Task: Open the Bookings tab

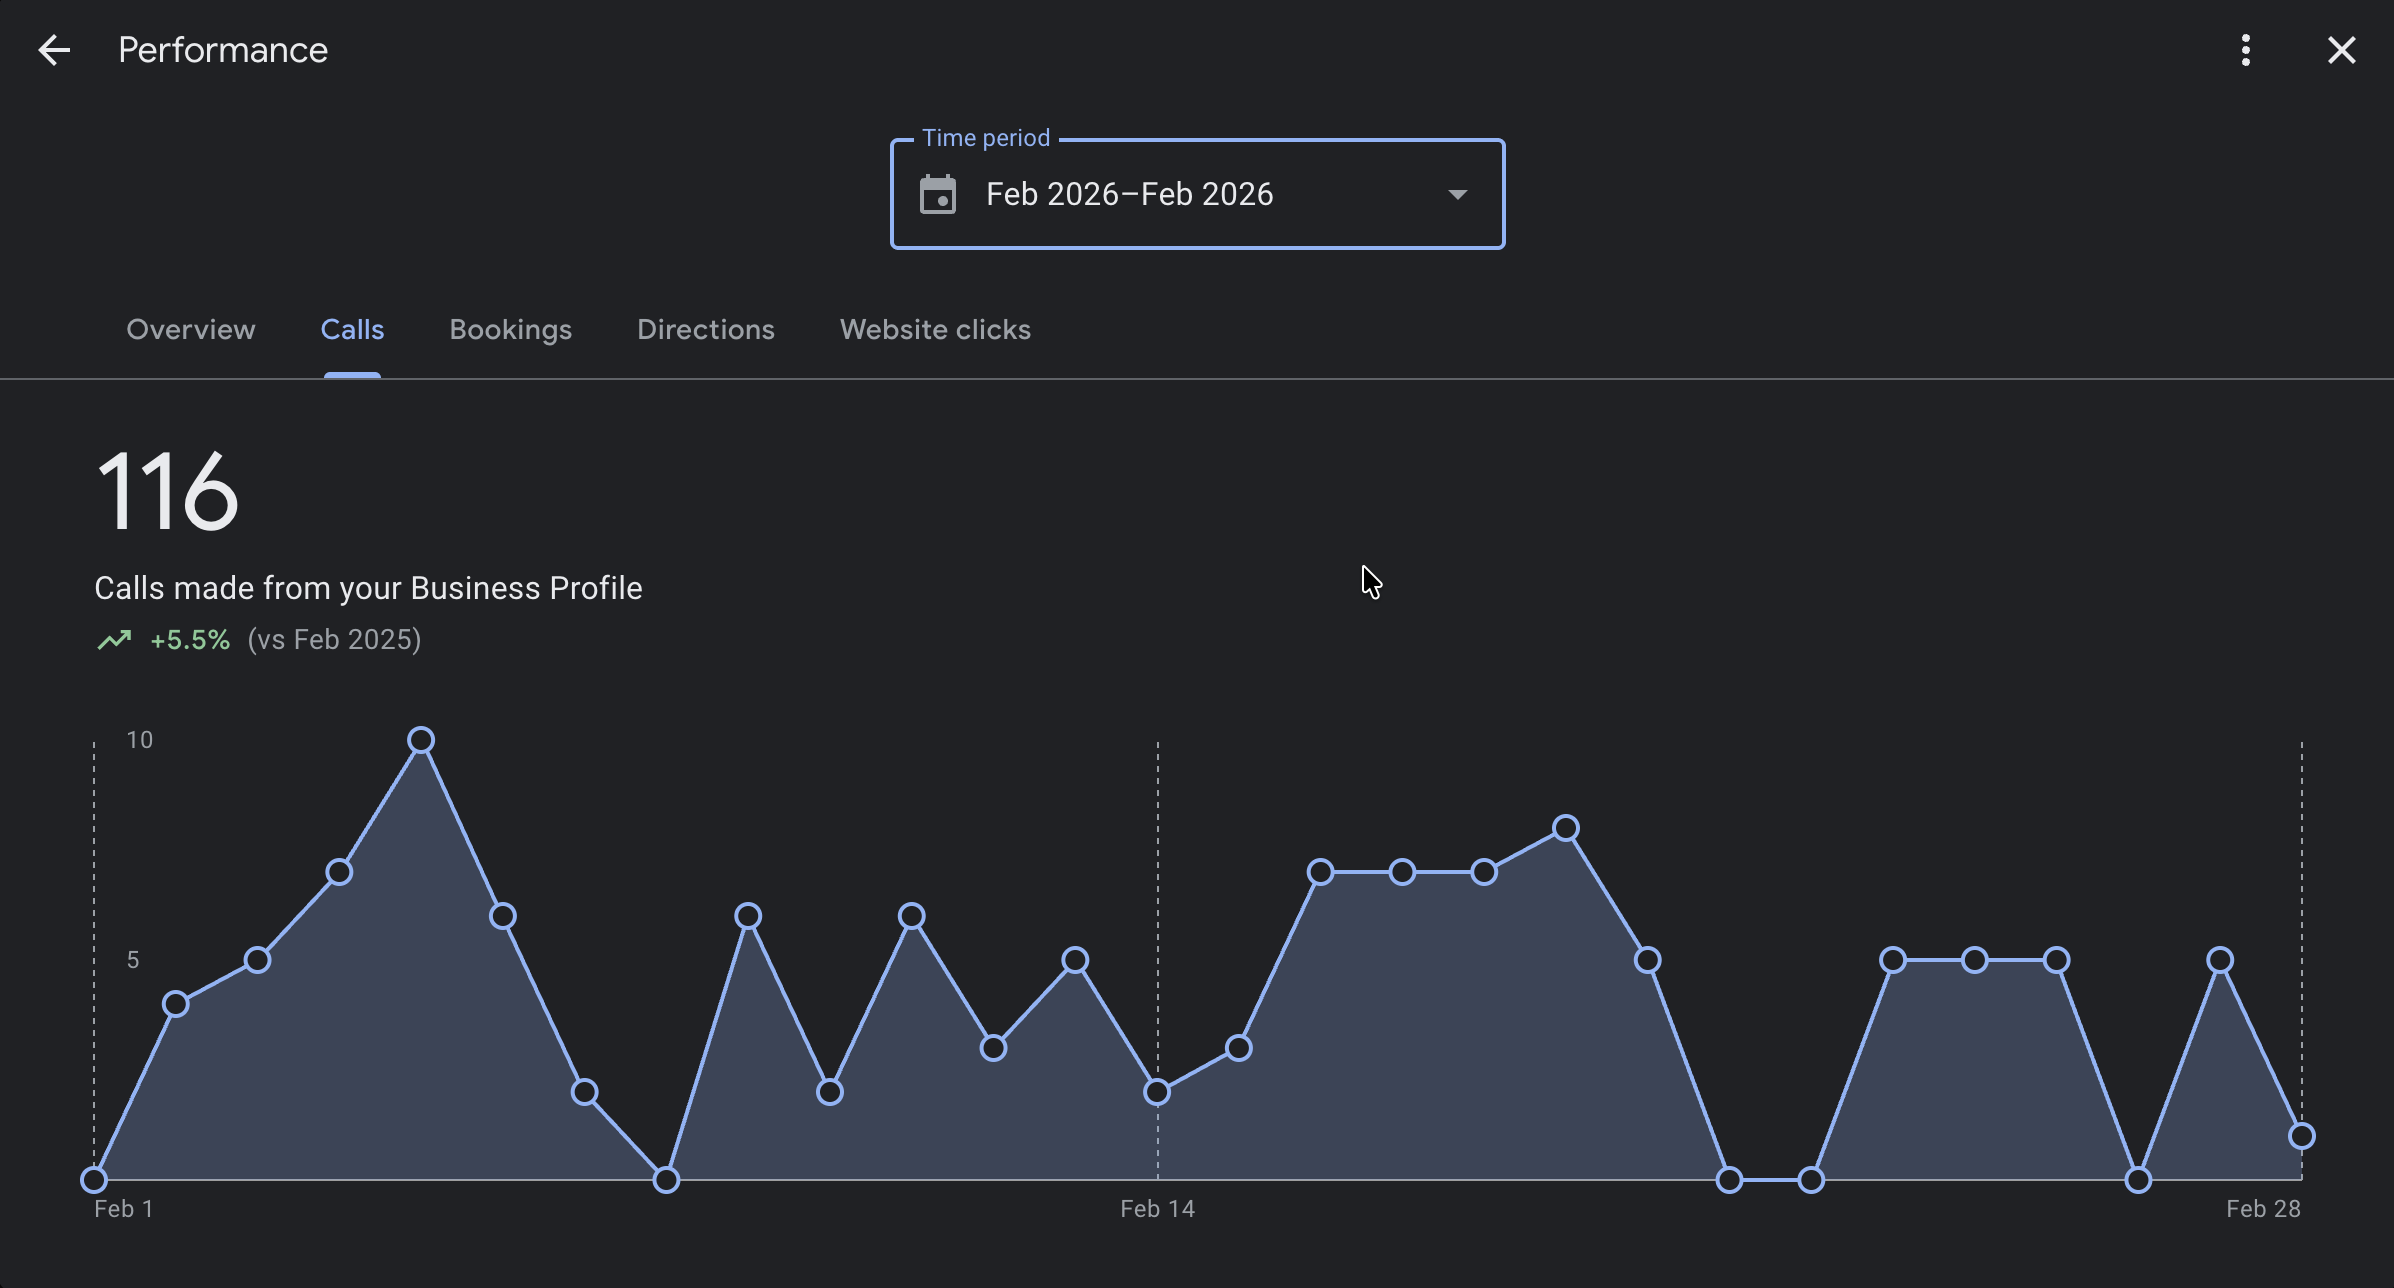Action: pos(511,330)
